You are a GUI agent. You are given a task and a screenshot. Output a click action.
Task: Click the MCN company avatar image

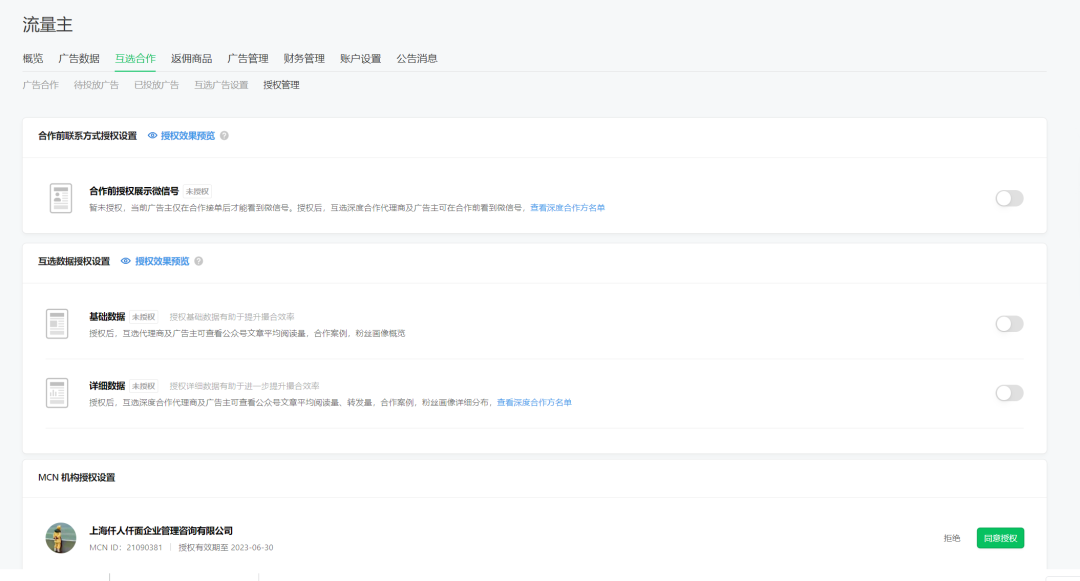[60, 537]
